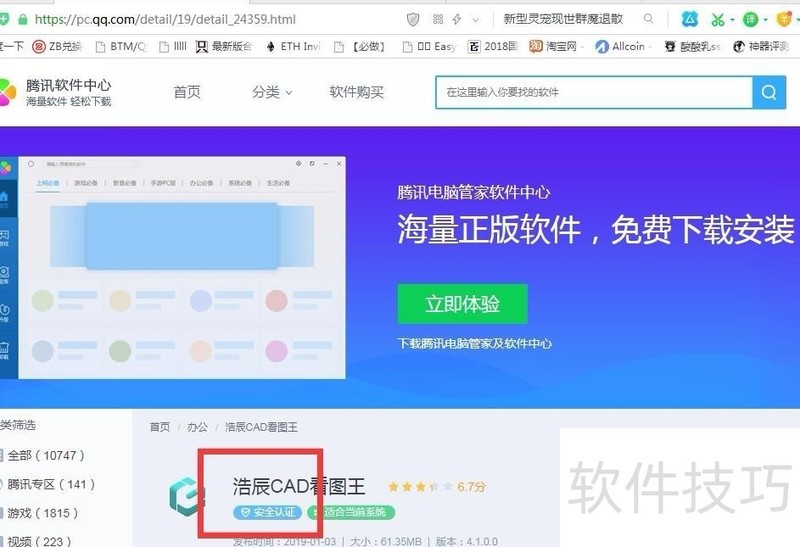Select the 全部 (10747) category filter

pyautogui.click(x=43, y=455)
